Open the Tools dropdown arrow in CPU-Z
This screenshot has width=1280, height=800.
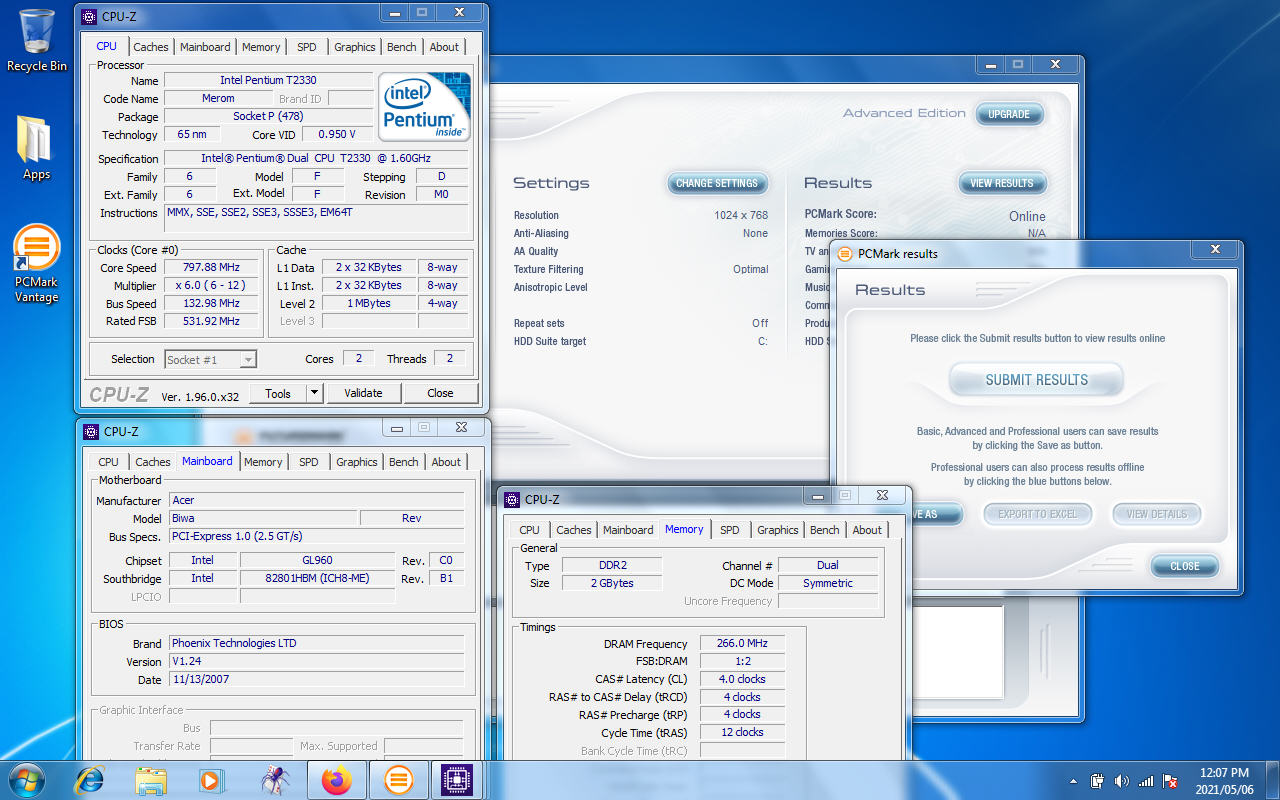pos(314,393)
